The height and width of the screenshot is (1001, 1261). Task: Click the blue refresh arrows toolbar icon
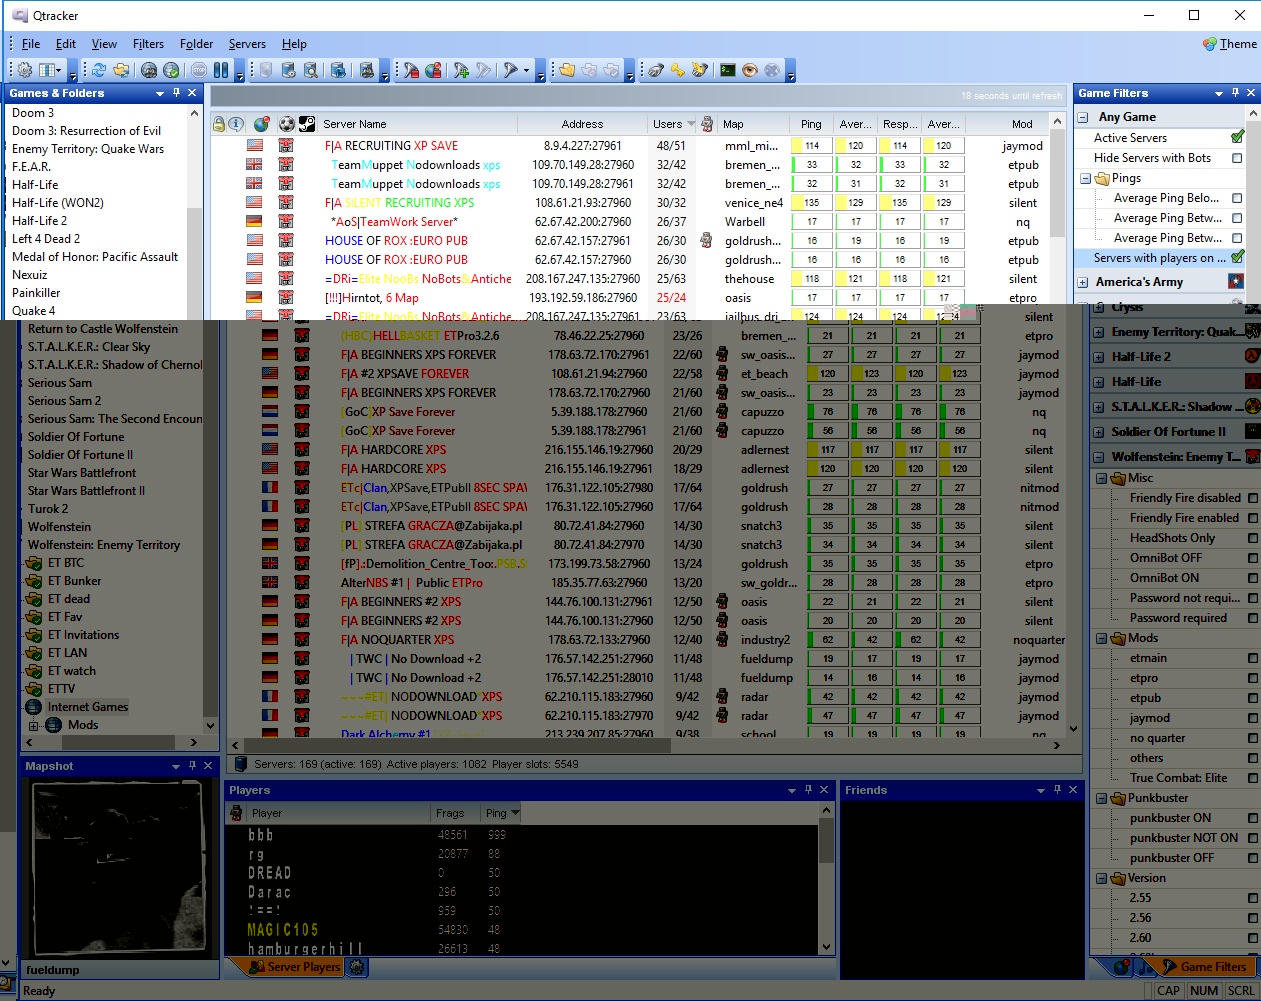(x=98, y=70)
